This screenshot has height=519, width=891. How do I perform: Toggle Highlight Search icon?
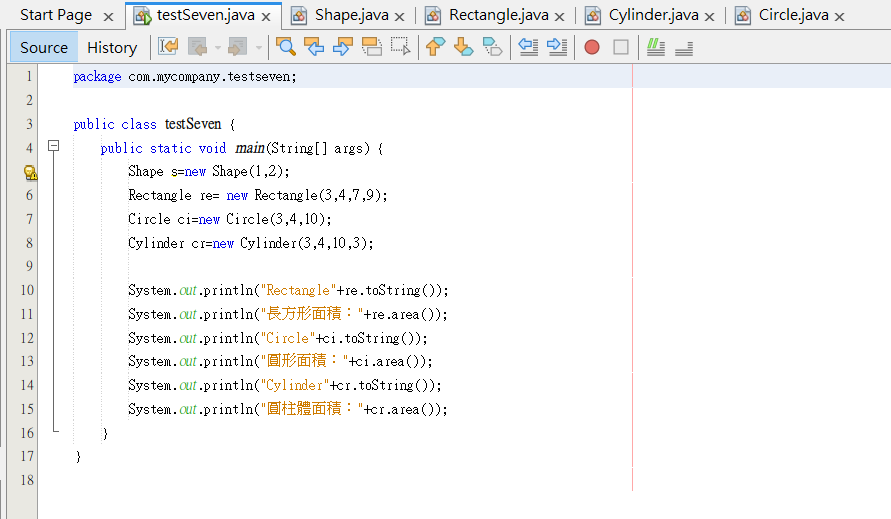372,47
